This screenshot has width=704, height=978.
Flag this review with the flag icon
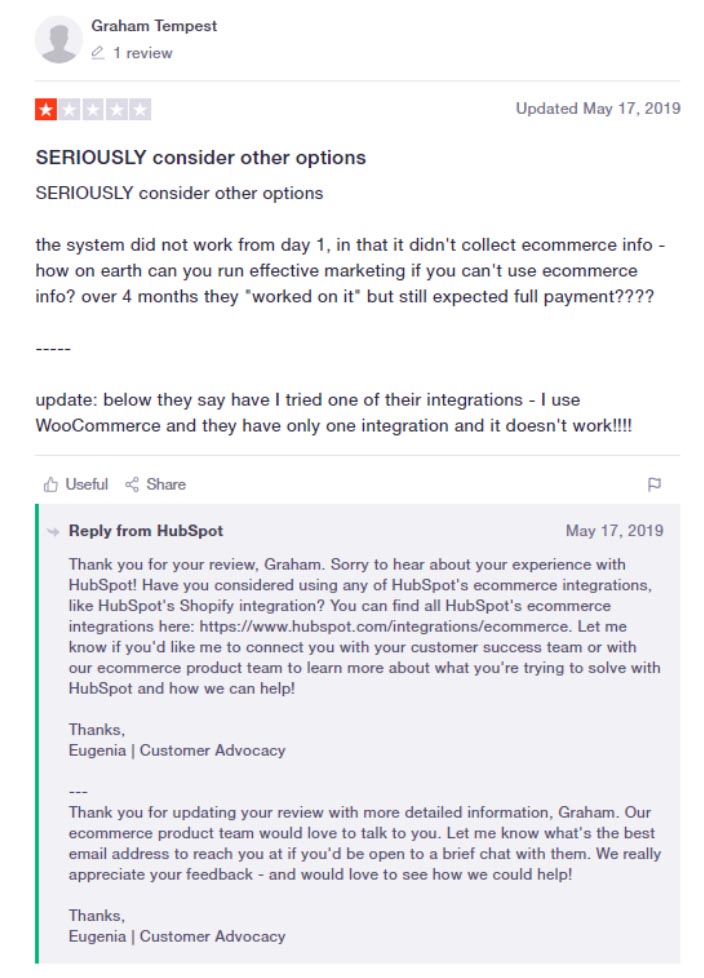(654, 484)
